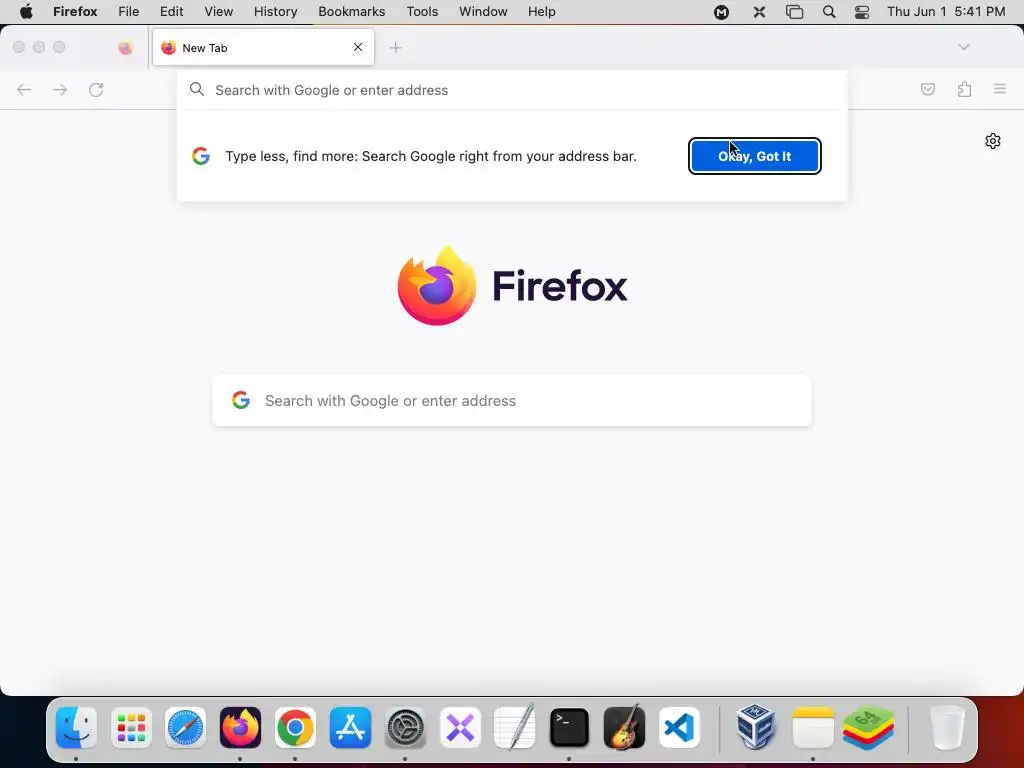This screenshot has height=768, width=1024.
Task: Click the crossed tools menu bar icon
Action: point(759,12)
